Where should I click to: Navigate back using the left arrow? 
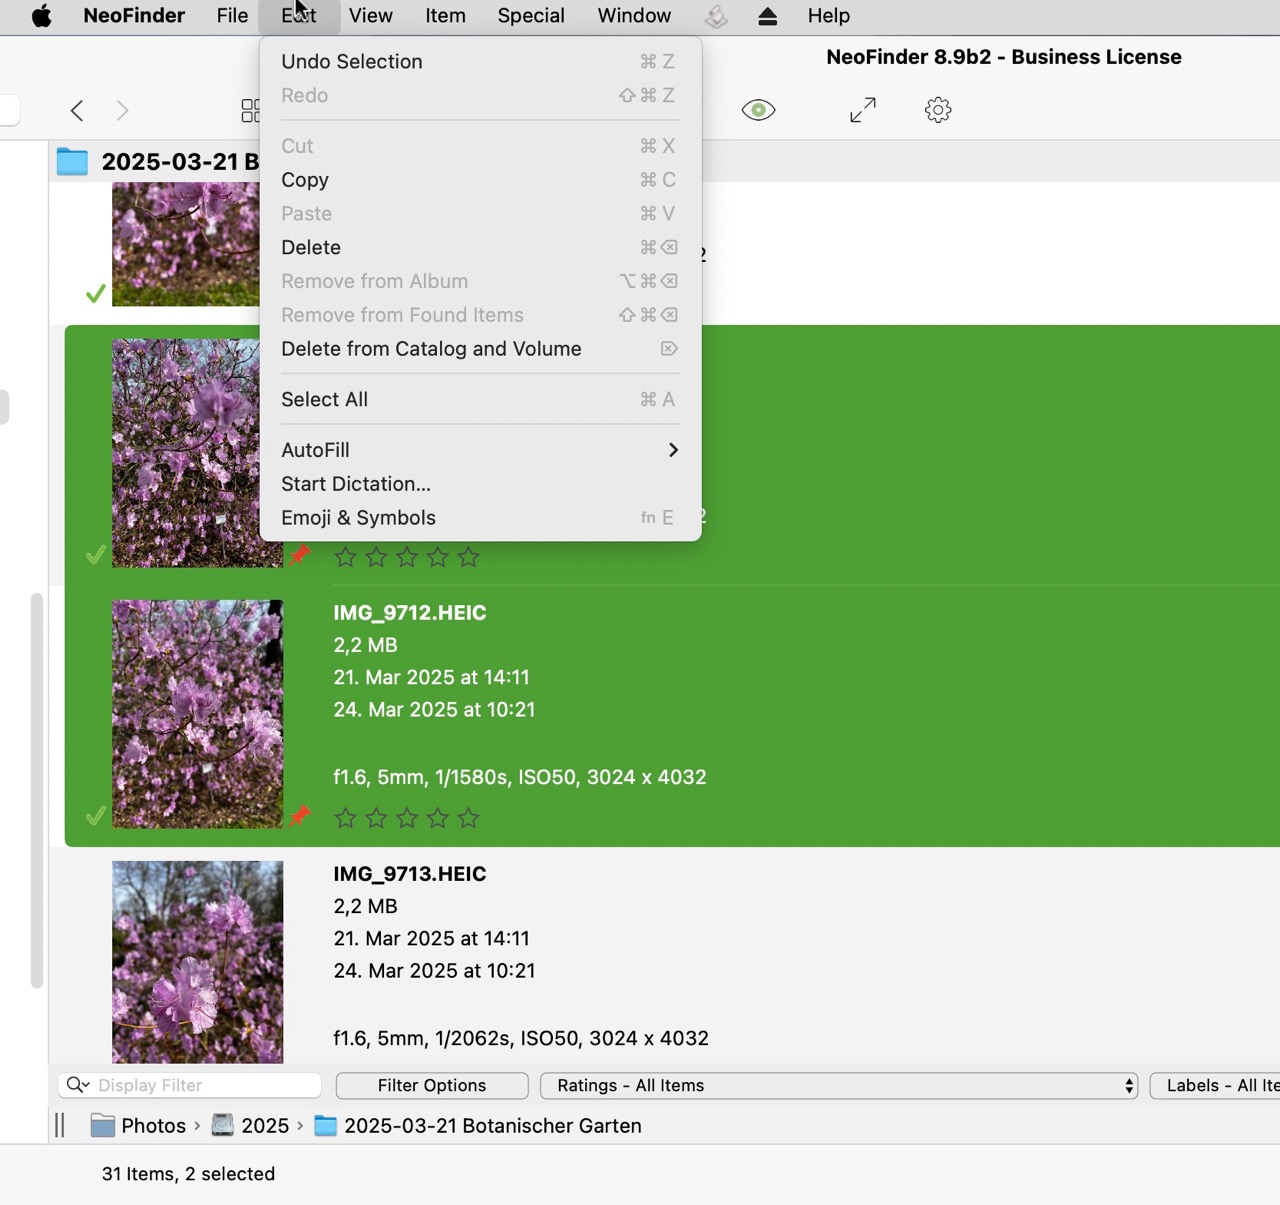pyautogui.click(x=77, y=110)
